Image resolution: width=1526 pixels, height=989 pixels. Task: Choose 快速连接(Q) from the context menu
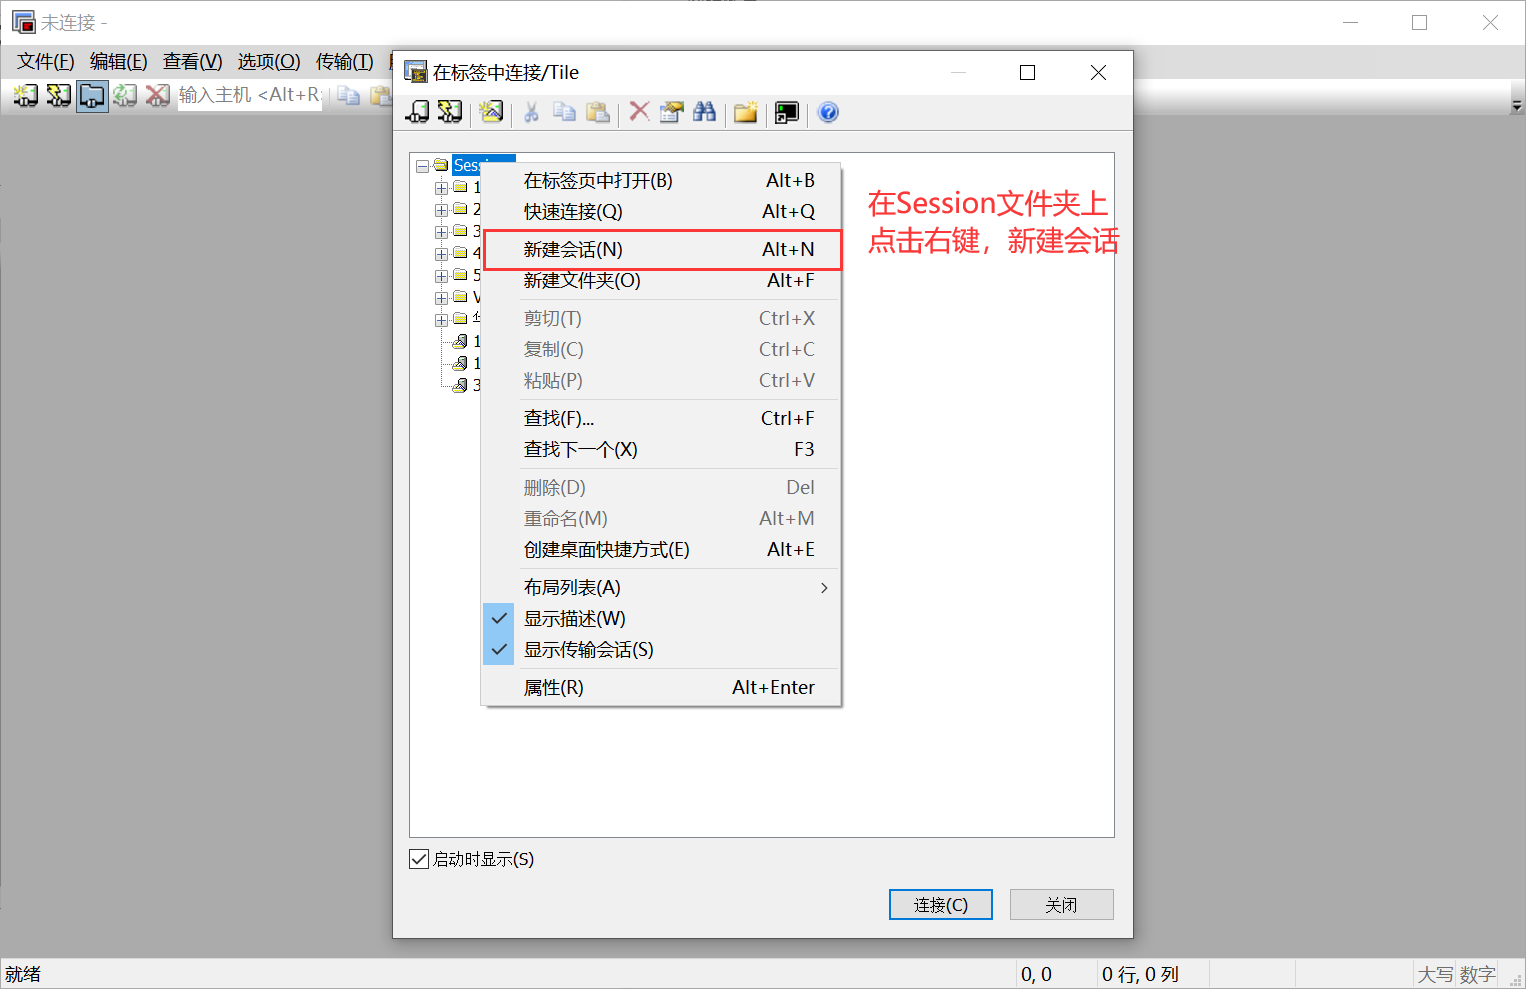coord(661,212)
